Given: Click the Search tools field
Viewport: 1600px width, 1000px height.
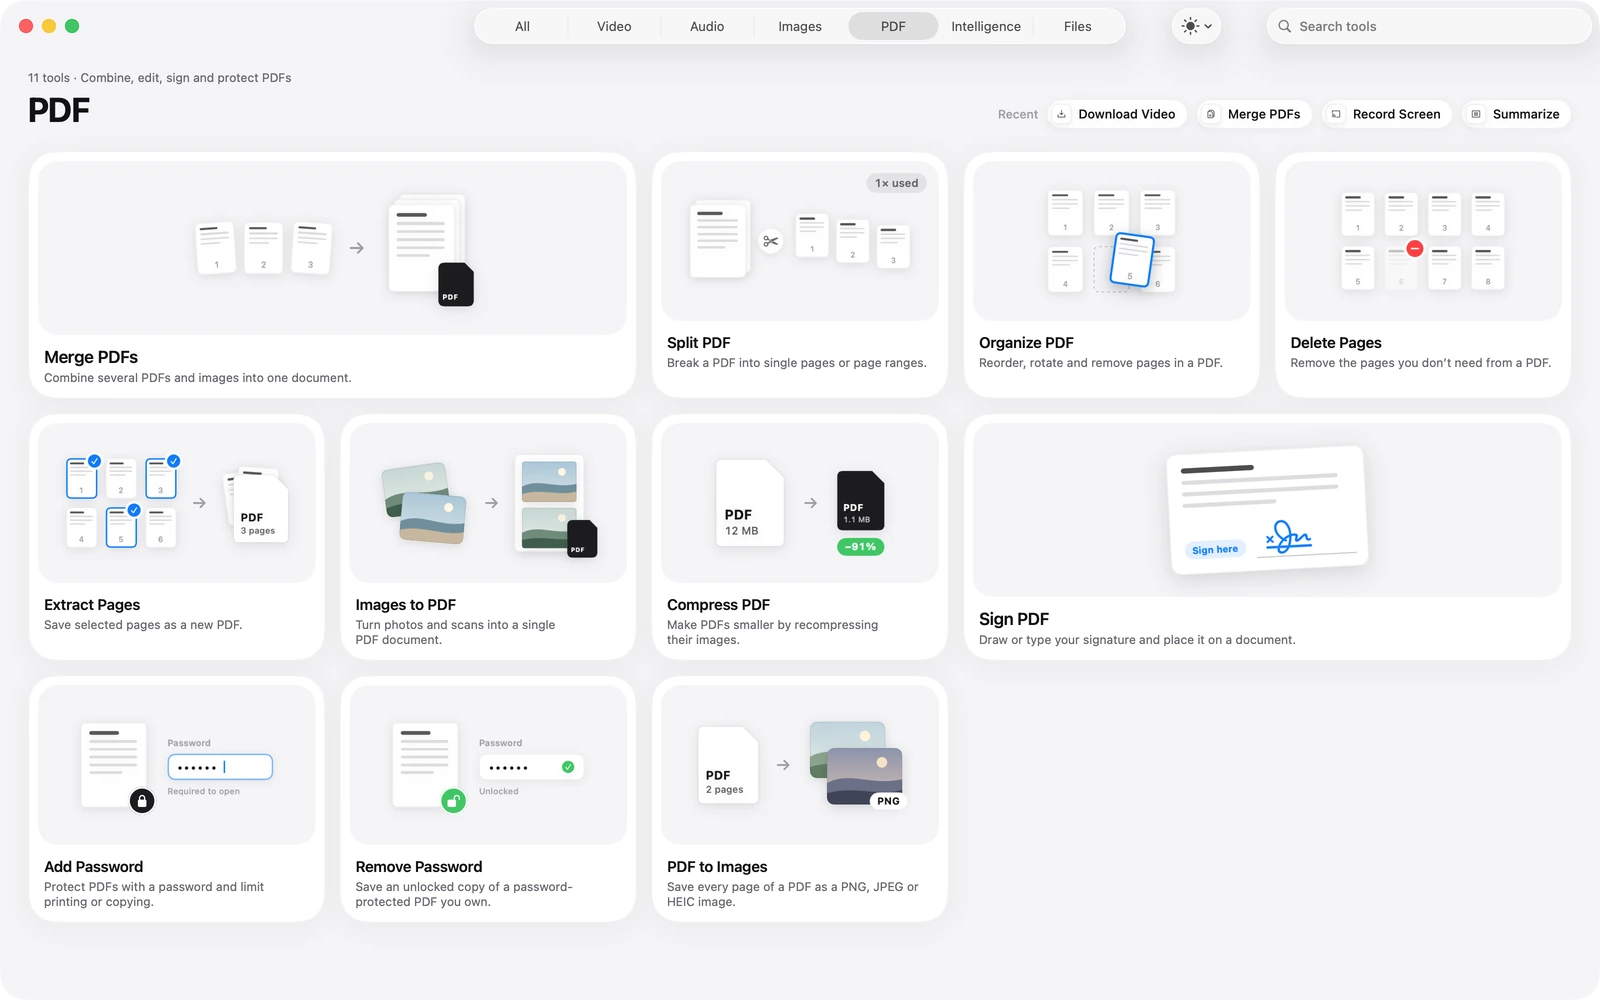Looking at the screenshot, I should (x=1429, y=26).
